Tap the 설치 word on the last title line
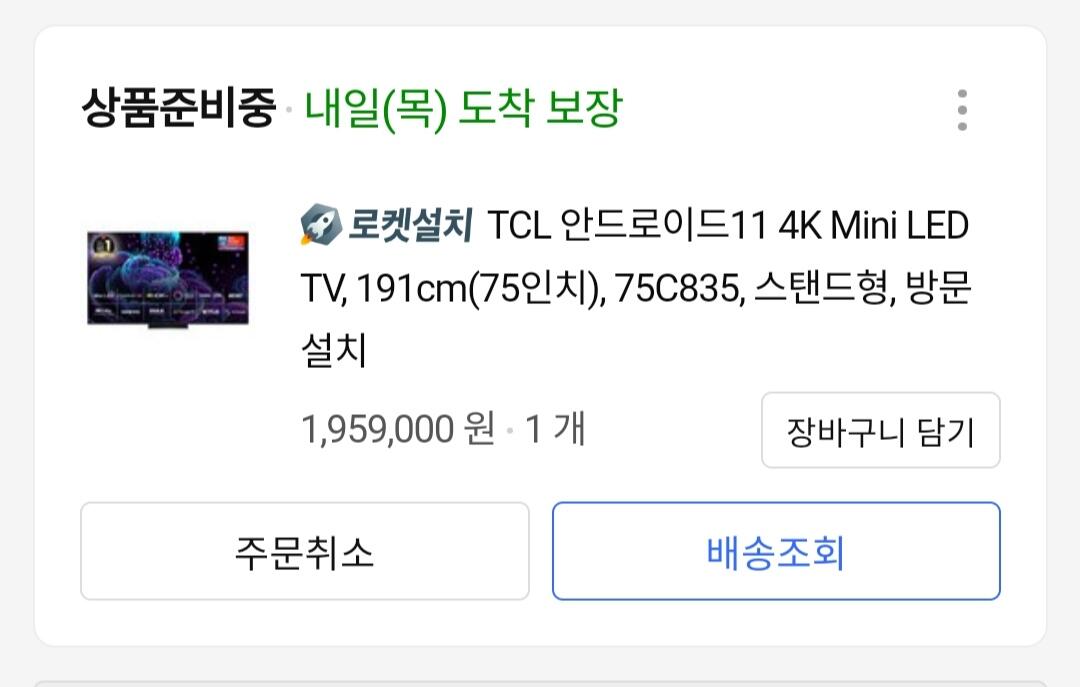The width and height of the screenshot is (1080, 687). [x=333, y=350]
